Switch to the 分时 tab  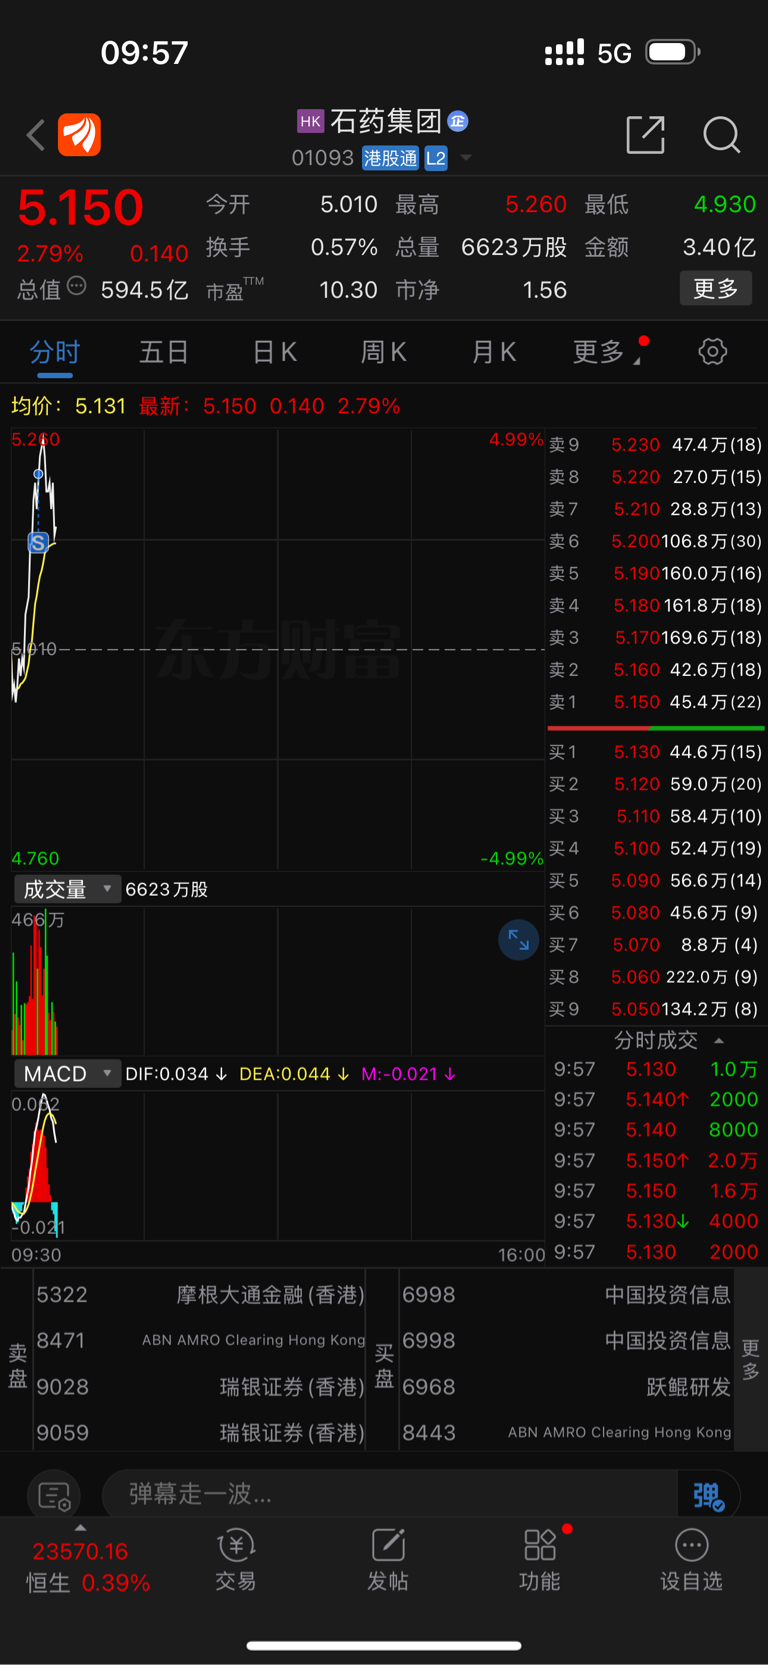click(x=54, y=352)
